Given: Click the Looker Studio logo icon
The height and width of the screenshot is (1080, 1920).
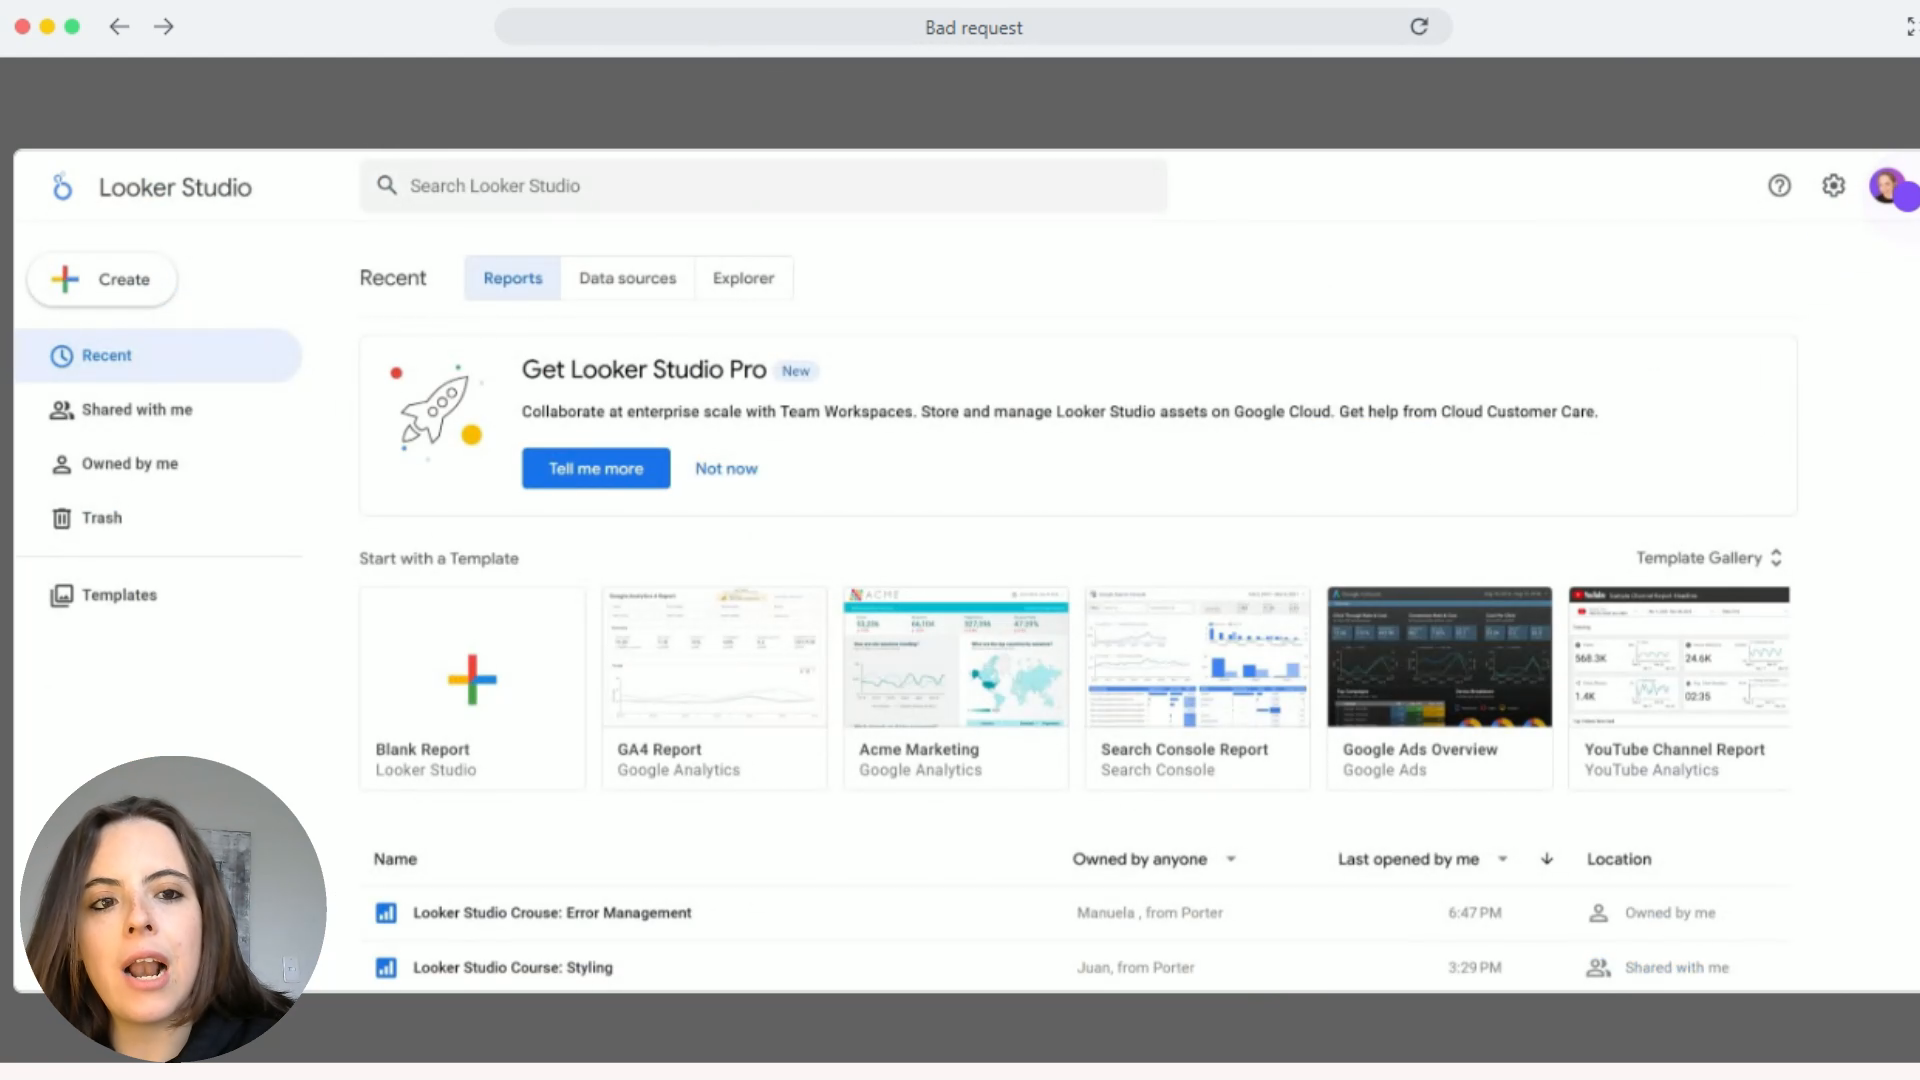Looking at the screenshot, I should pyautogui.click(x=62, y=187).
